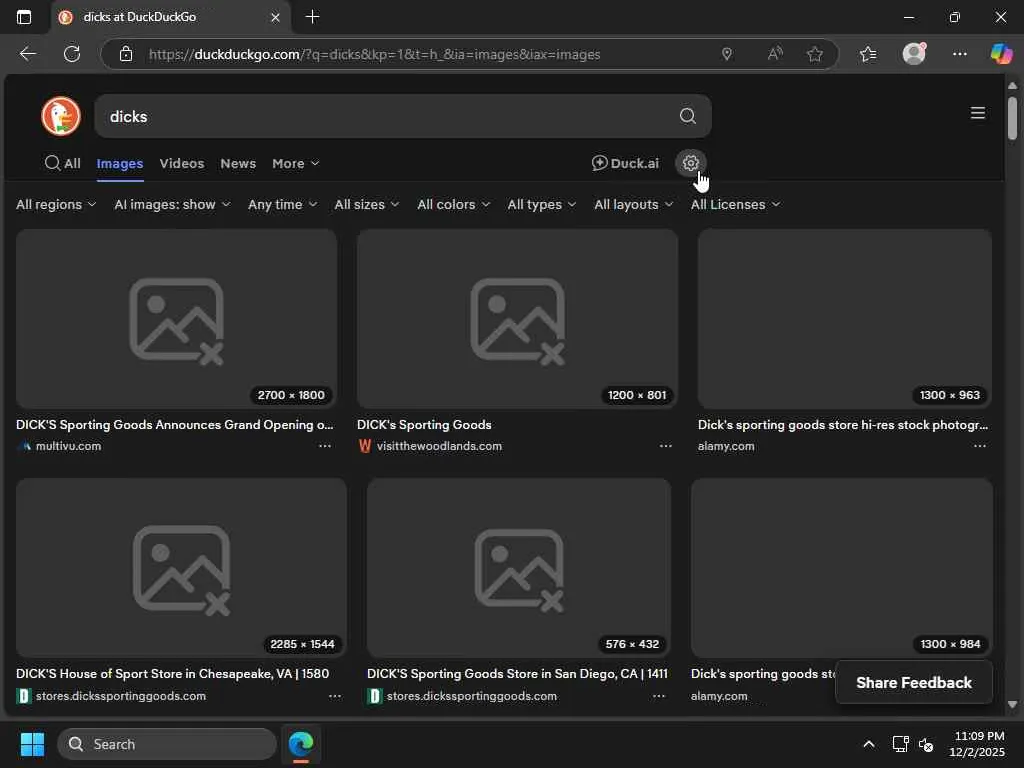The width and height of the screenshot is (1024, 768).
Task: Click the browser address bar URL
Action: pos(374,54)
